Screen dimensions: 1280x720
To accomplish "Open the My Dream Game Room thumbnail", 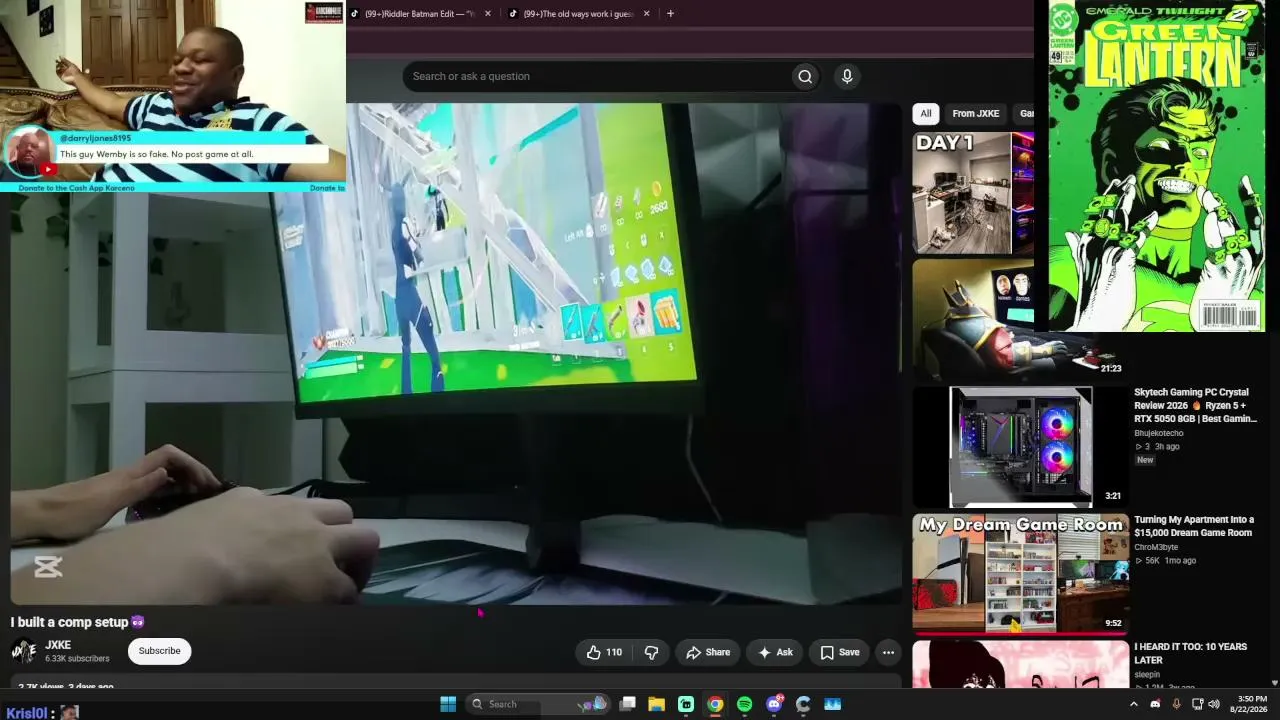I will pos(1021,574).
